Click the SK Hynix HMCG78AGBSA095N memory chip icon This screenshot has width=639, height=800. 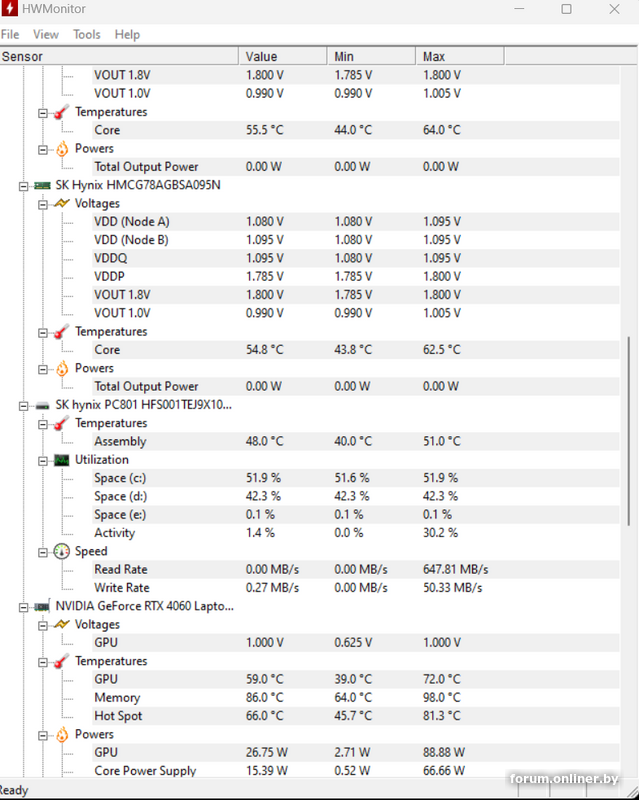point(42,185)
